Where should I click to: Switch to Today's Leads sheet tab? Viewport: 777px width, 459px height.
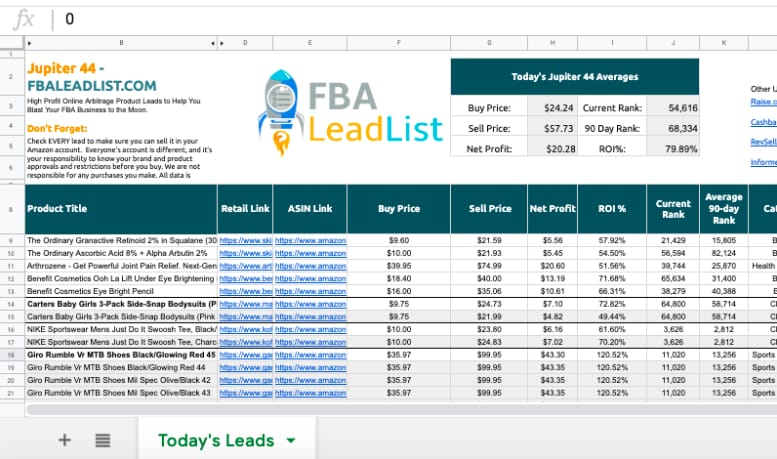(215, 441)
